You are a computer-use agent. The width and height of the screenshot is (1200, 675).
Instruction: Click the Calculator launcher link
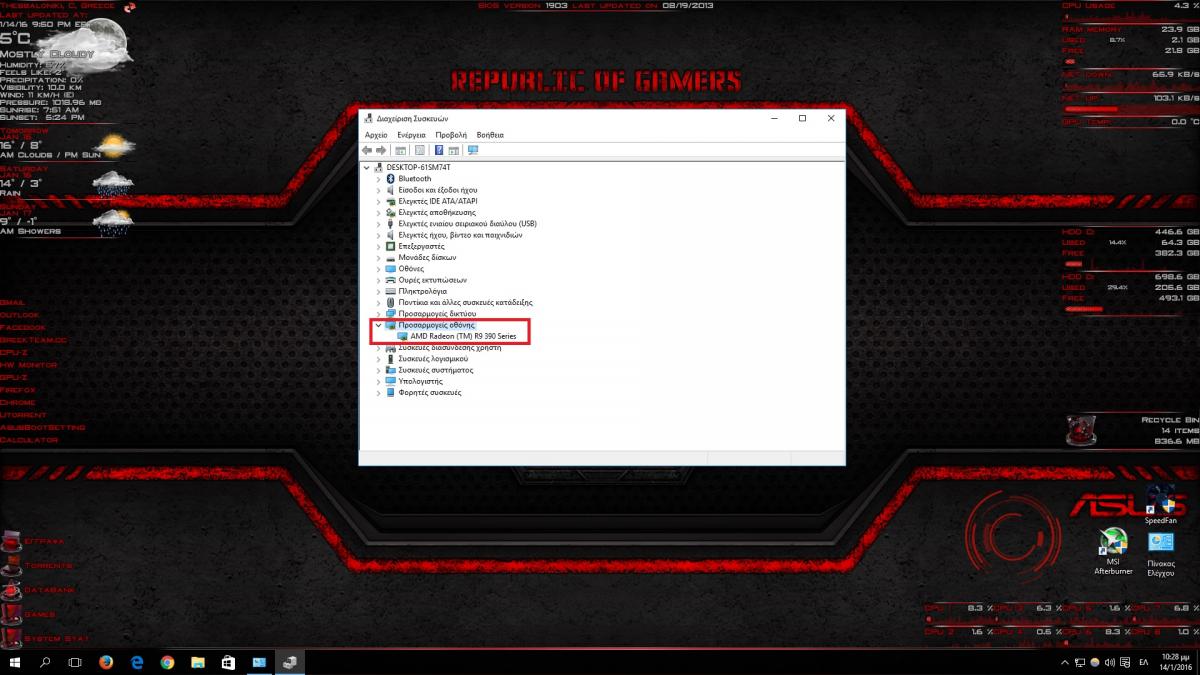29,440
